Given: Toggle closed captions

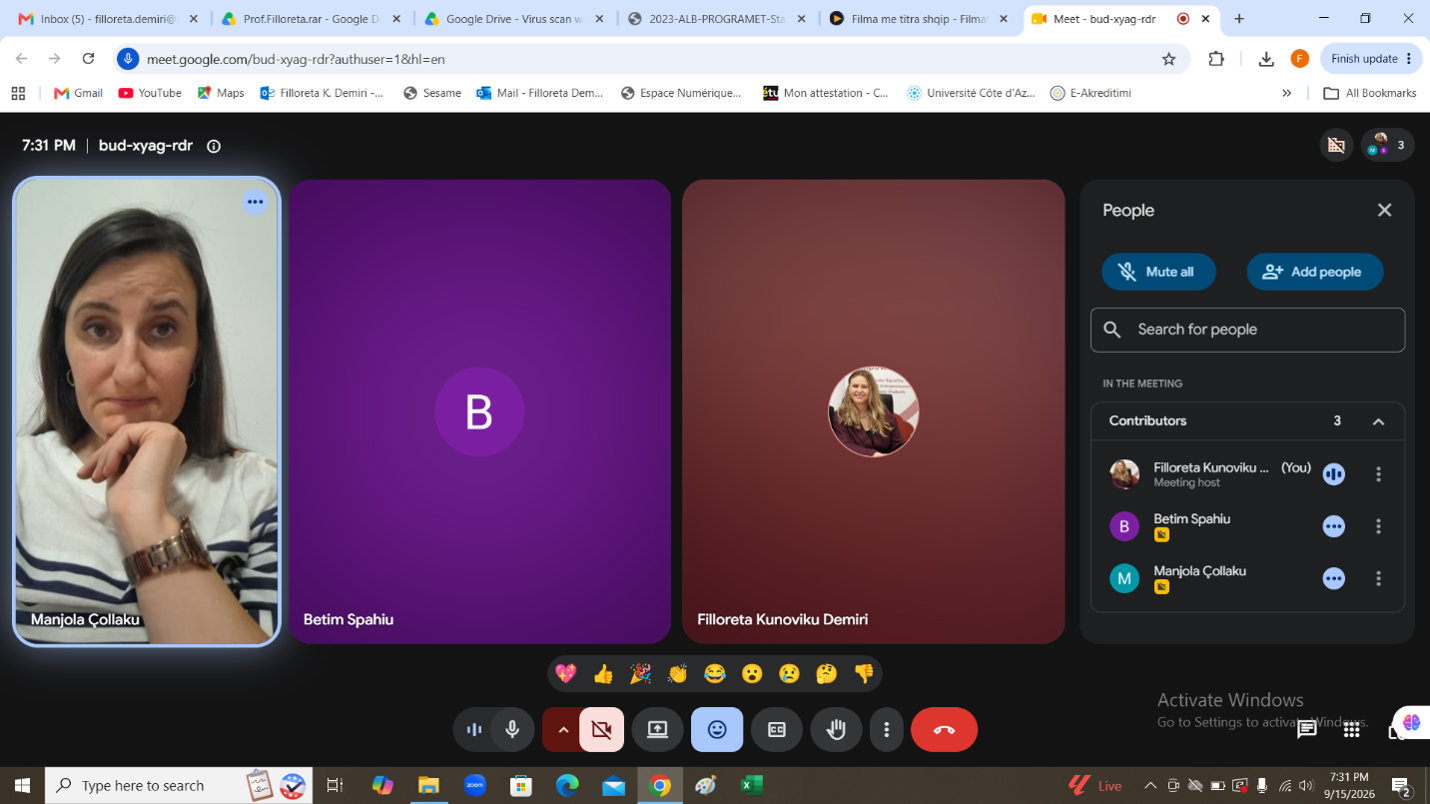Looking at the screenshot, I should (x=777, y=730).
